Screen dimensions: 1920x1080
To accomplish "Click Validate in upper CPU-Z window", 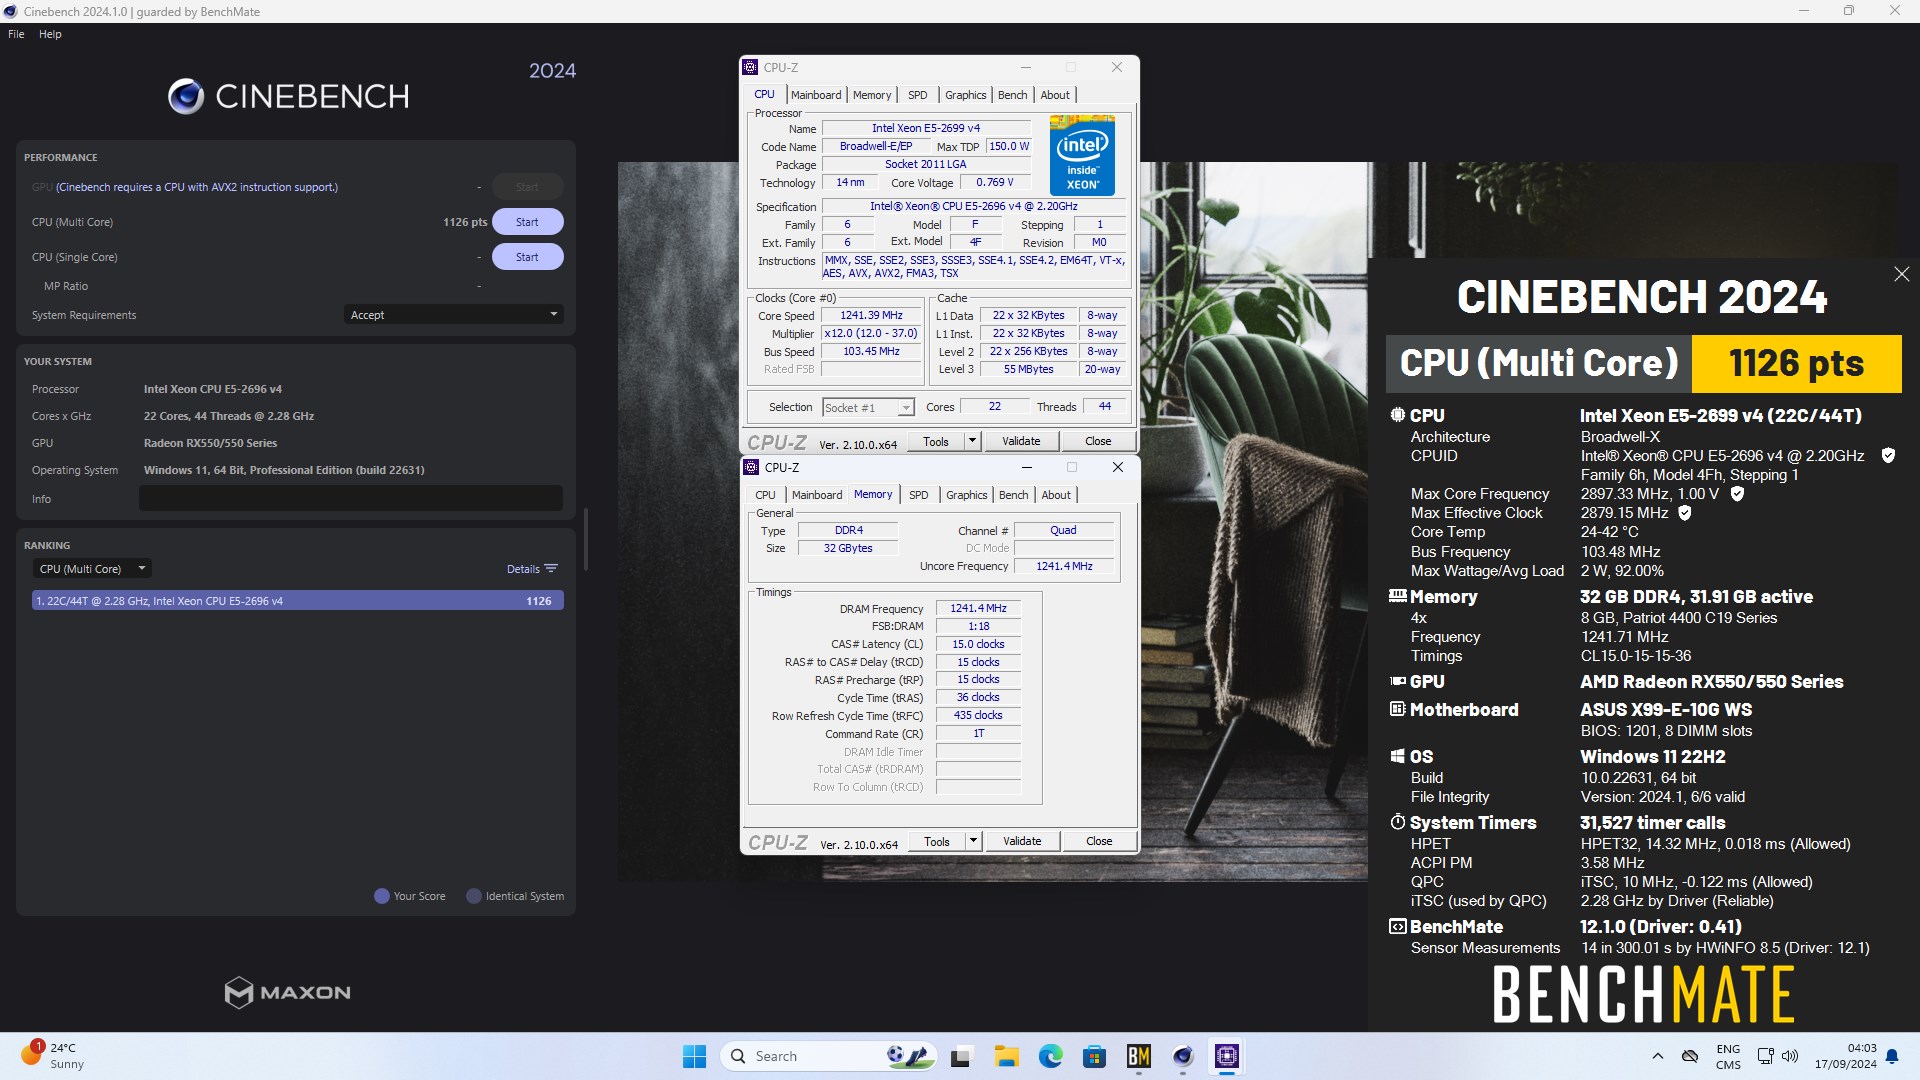I will coord(1021,441).
